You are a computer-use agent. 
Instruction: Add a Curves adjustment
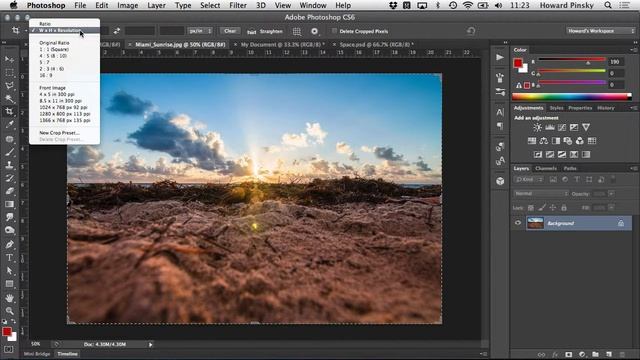(x=562, y=127)
